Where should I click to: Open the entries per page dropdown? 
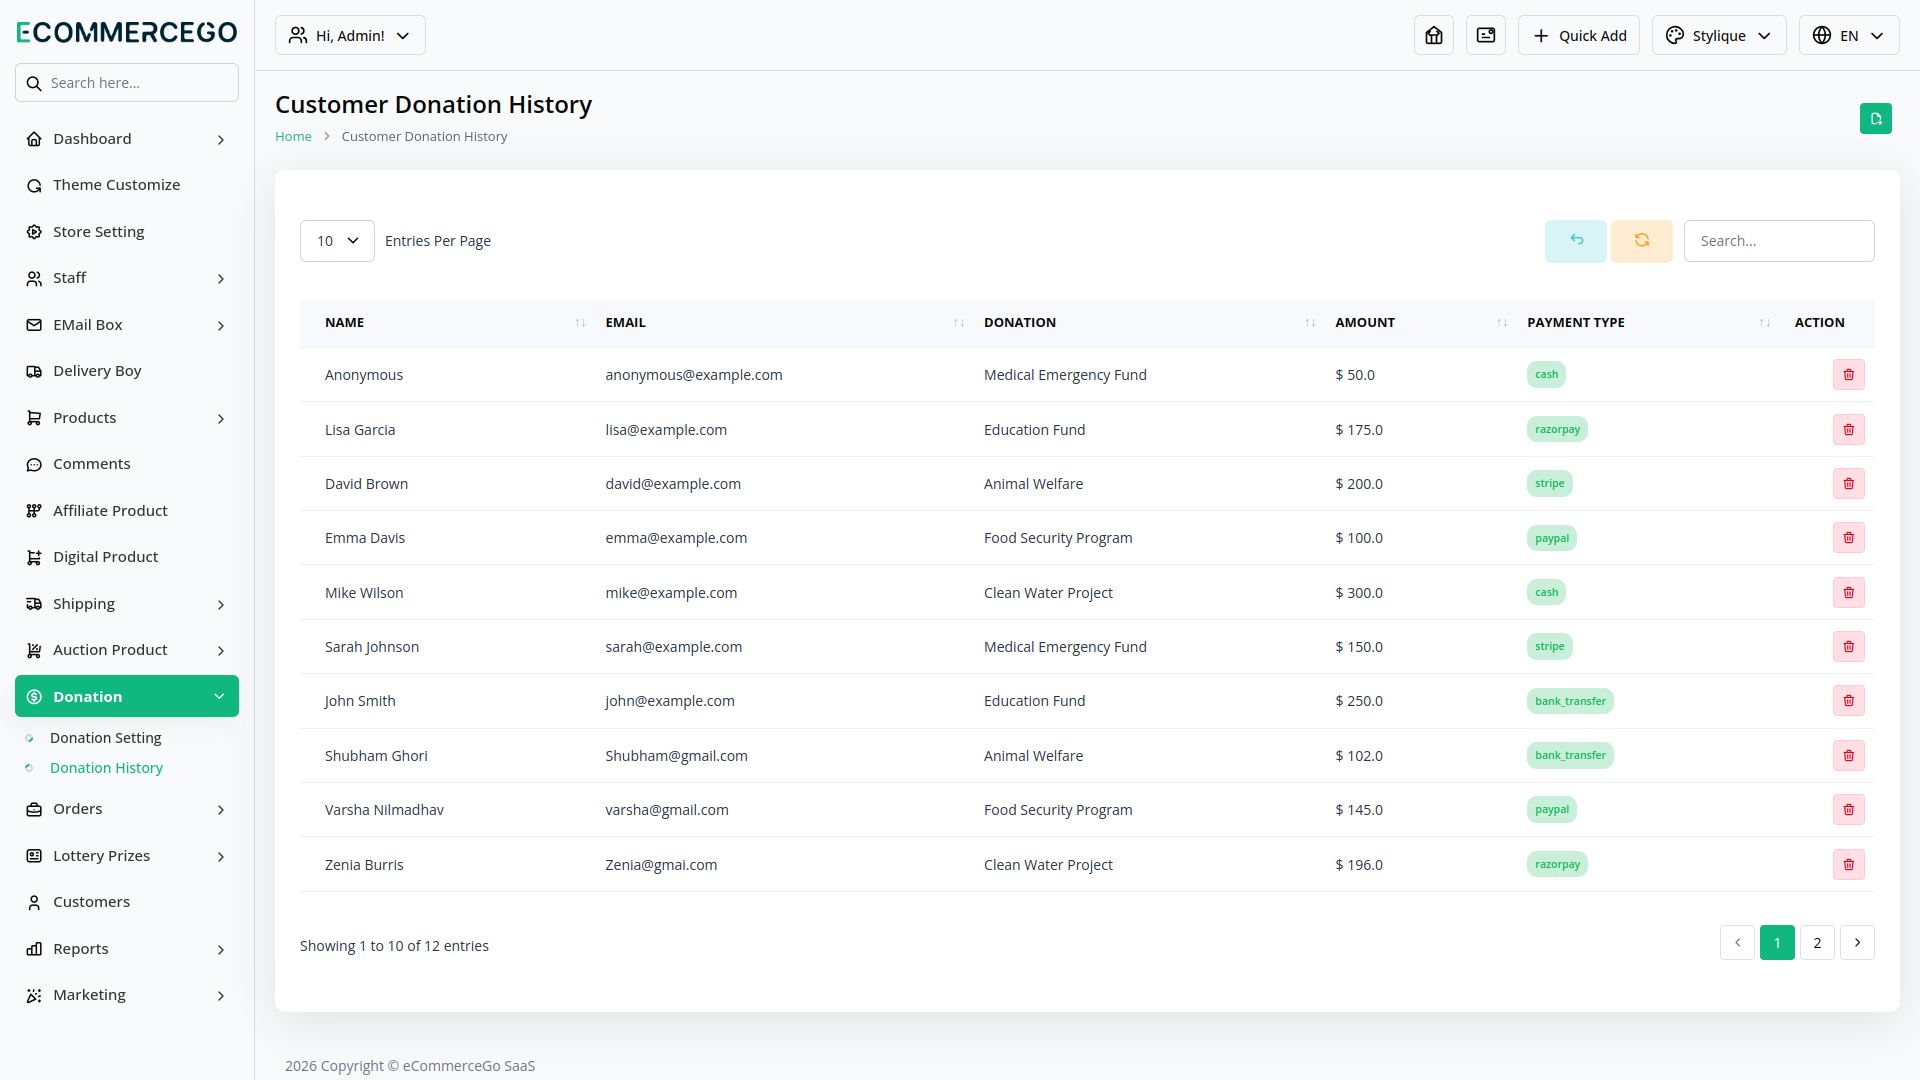[x=337, y=241]
